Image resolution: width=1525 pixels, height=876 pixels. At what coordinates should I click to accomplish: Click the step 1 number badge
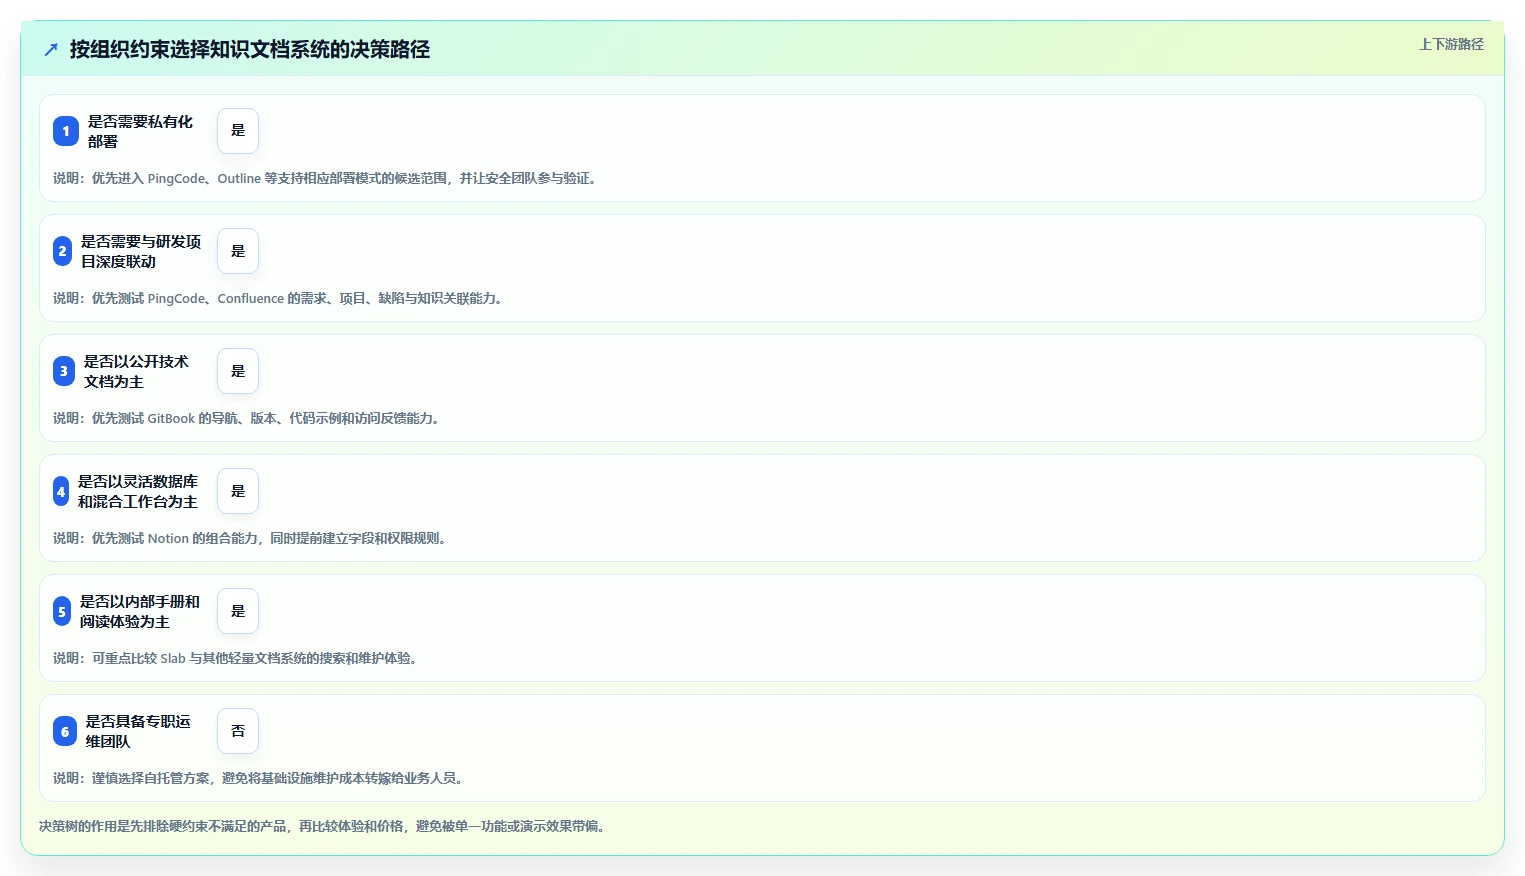(x=66, y=131)
